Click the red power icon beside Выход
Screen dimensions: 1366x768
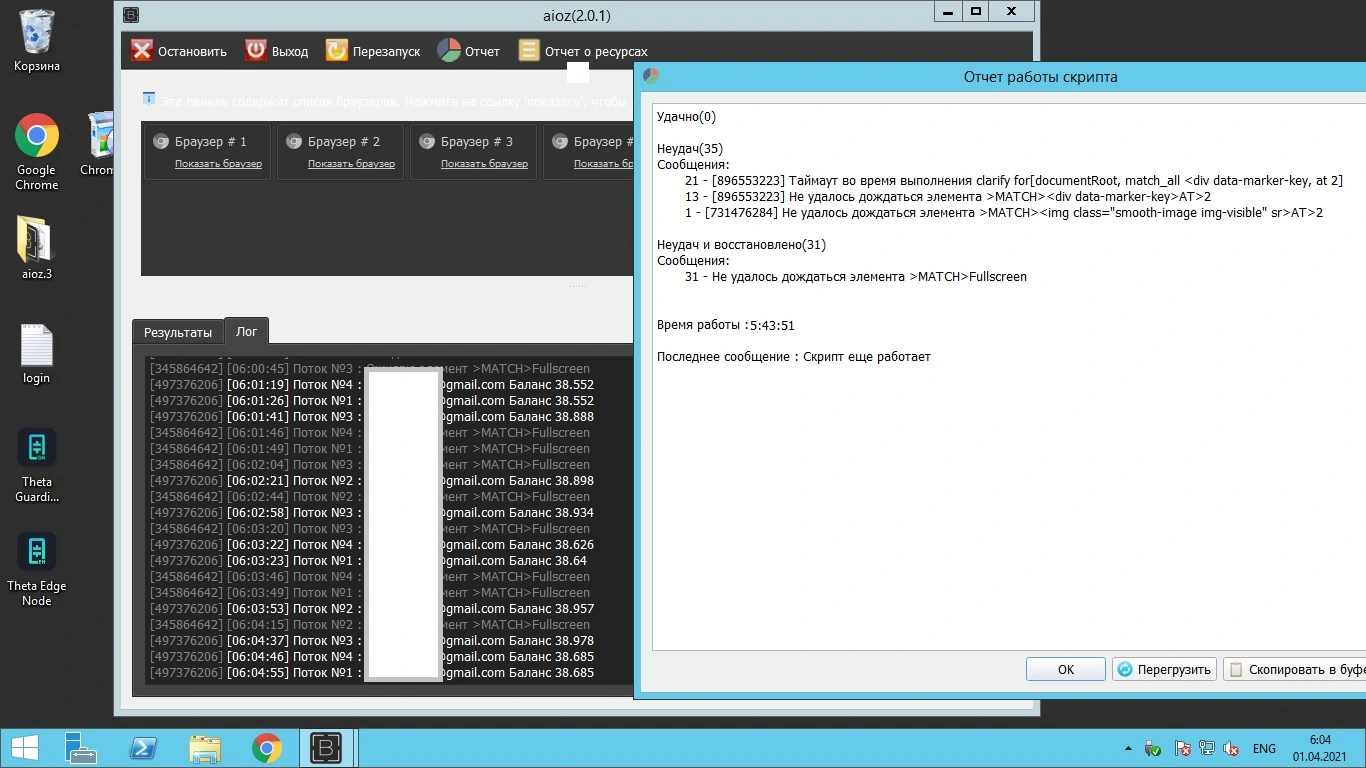tap(256, 51)
